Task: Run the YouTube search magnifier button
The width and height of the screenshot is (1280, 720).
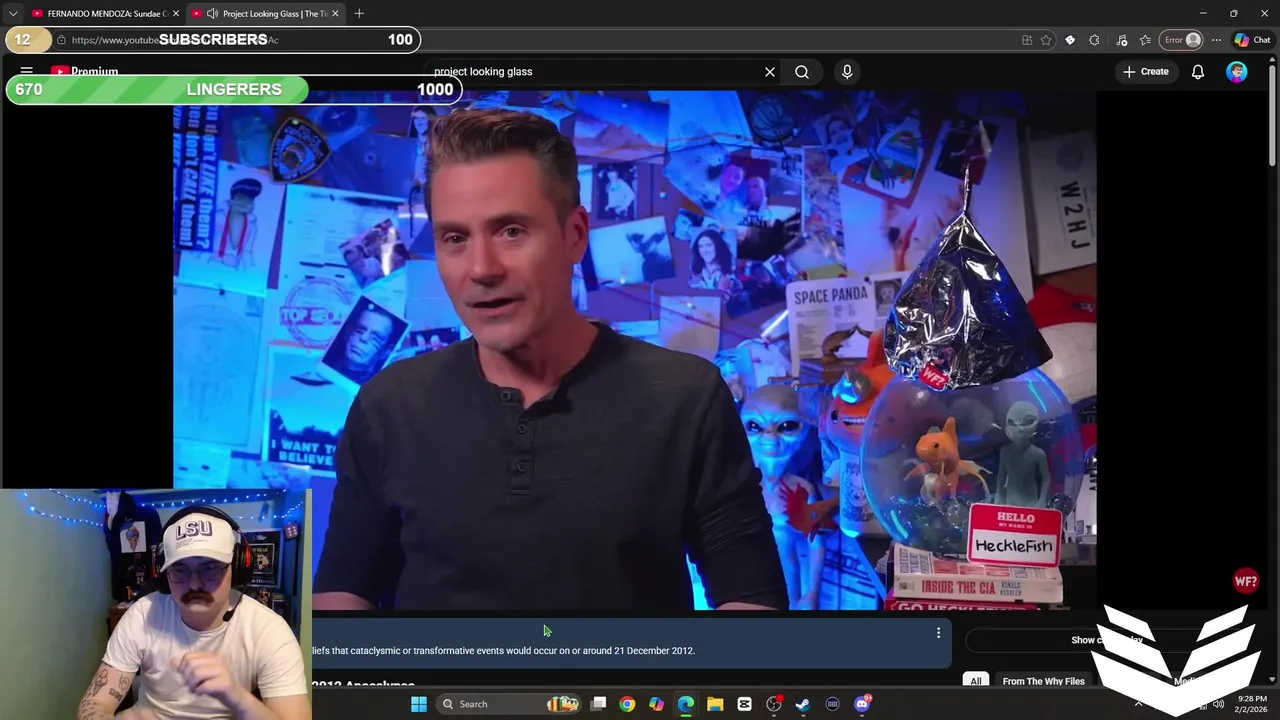Action: tap(802, 72)
